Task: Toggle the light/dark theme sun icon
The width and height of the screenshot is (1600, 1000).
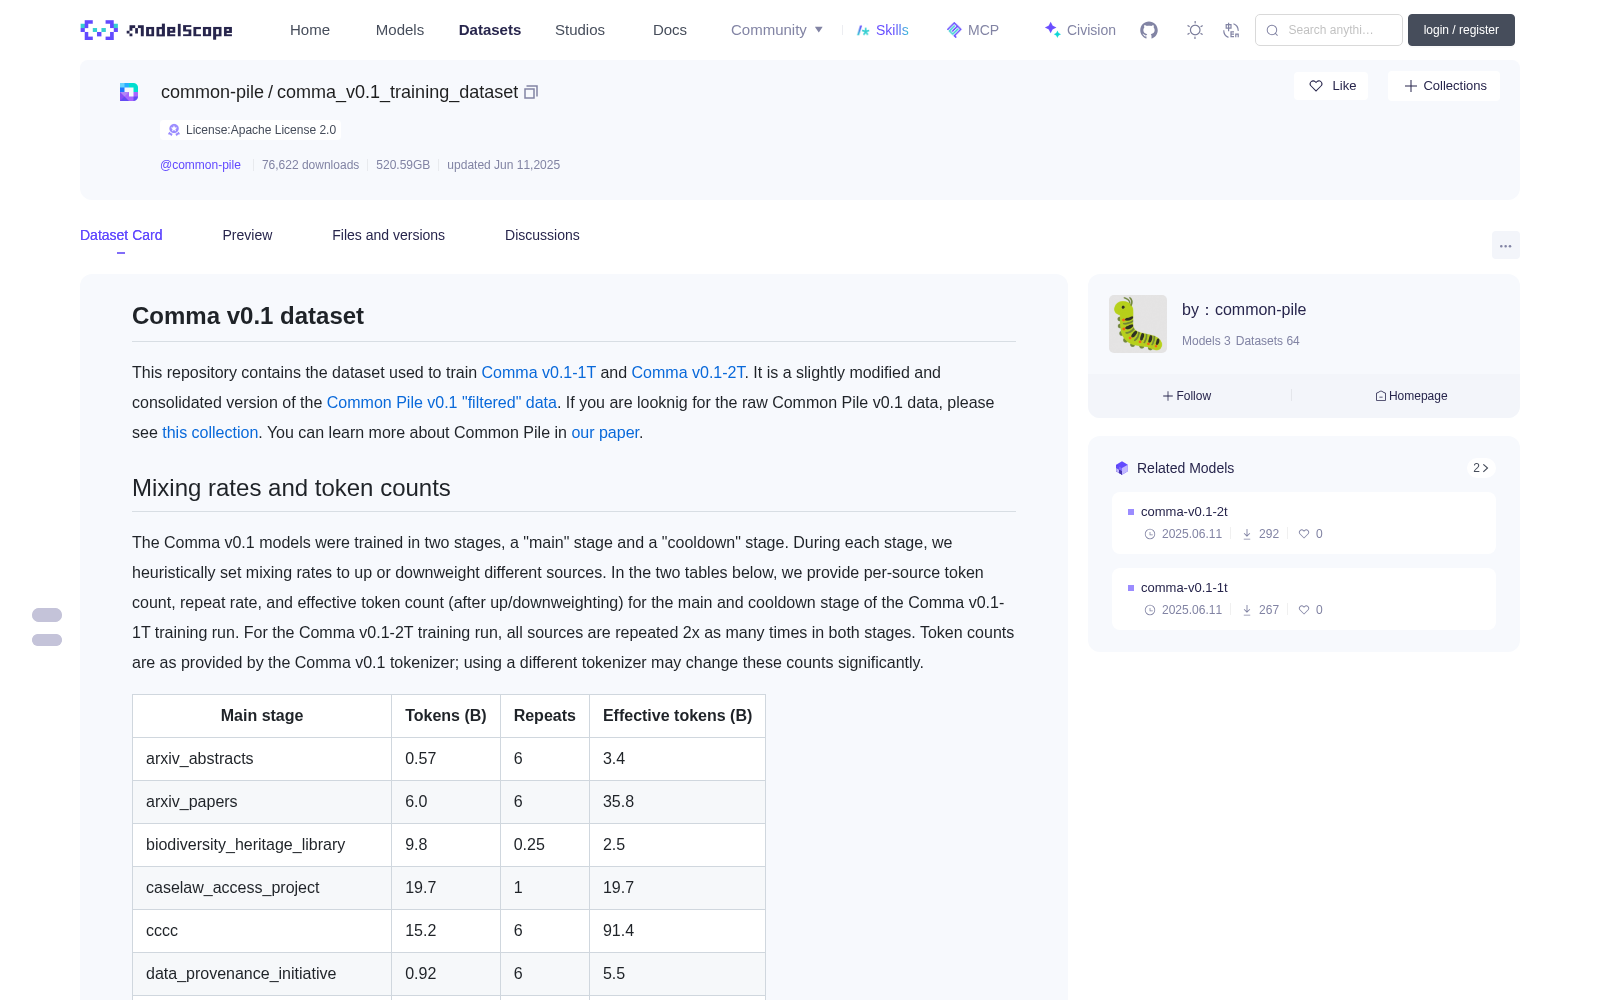Action: (1195, 30)
